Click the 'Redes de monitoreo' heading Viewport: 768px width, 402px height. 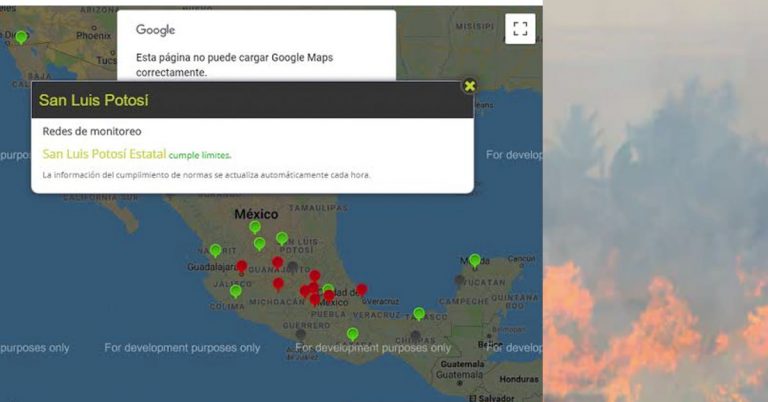click(92, 131)
